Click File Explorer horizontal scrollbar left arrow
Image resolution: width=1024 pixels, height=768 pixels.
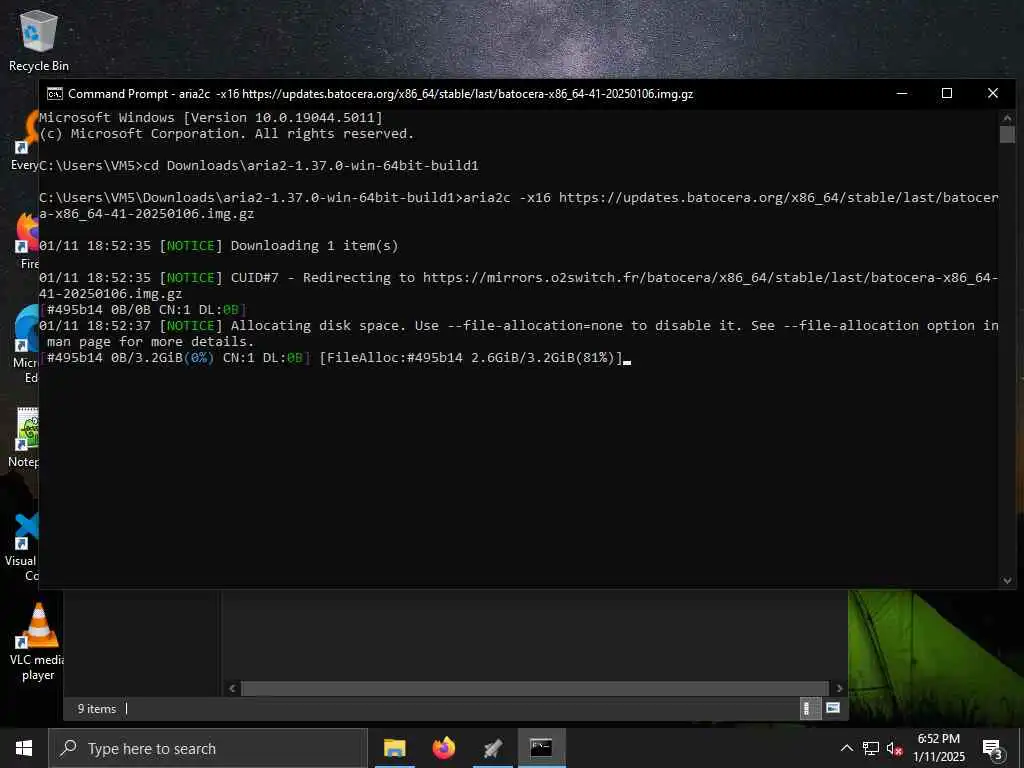click(232, 688)
